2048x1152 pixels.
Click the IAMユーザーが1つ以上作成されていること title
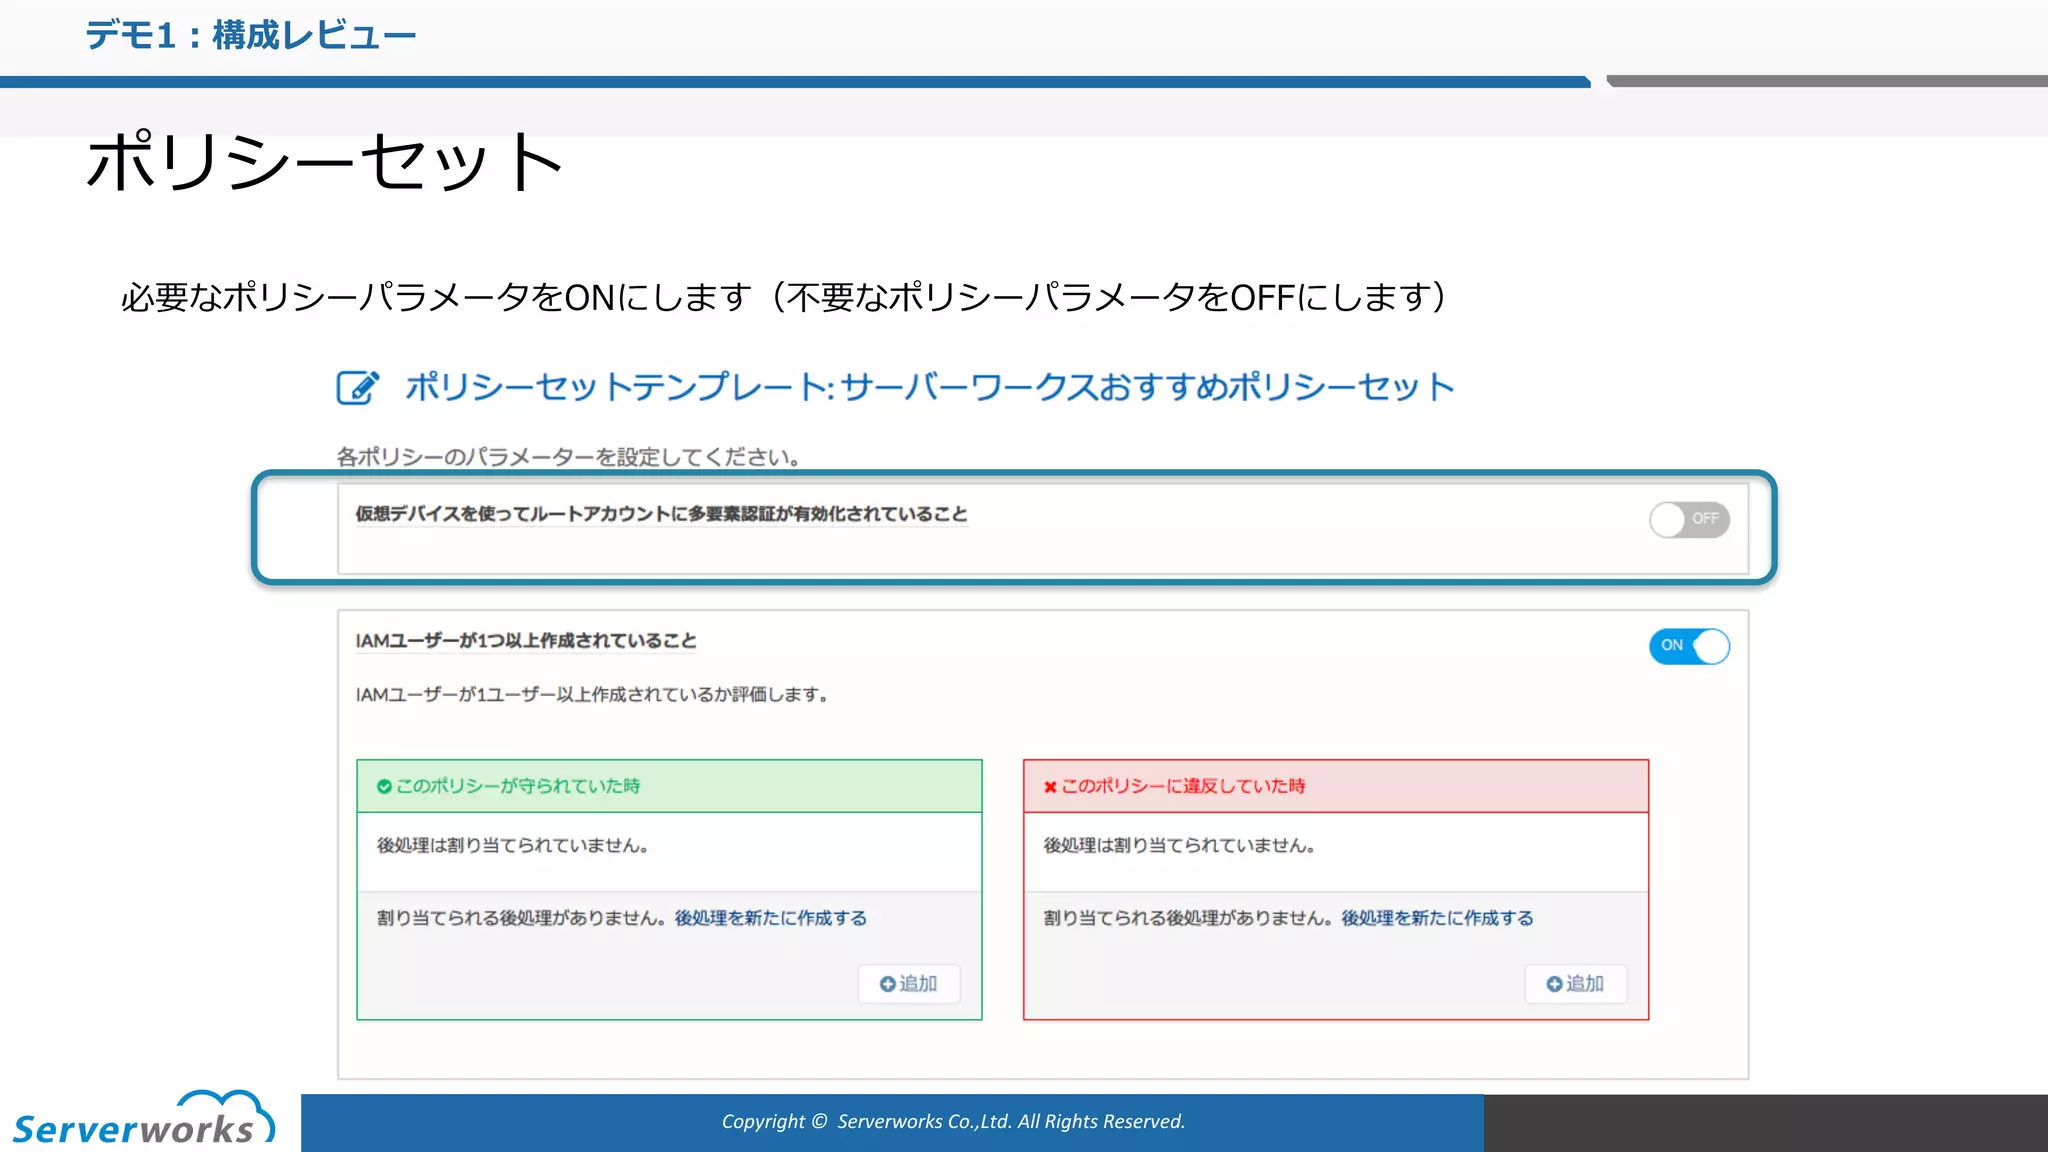(526, 641)
